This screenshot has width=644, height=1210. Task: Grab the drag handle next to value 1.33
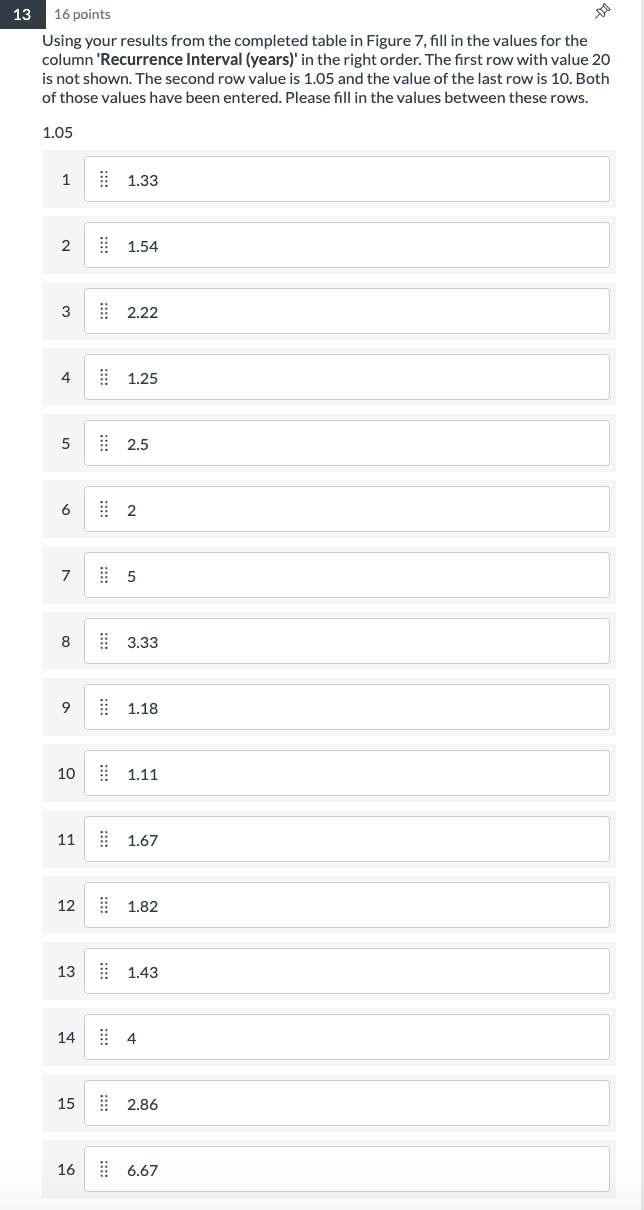point(104,179)
